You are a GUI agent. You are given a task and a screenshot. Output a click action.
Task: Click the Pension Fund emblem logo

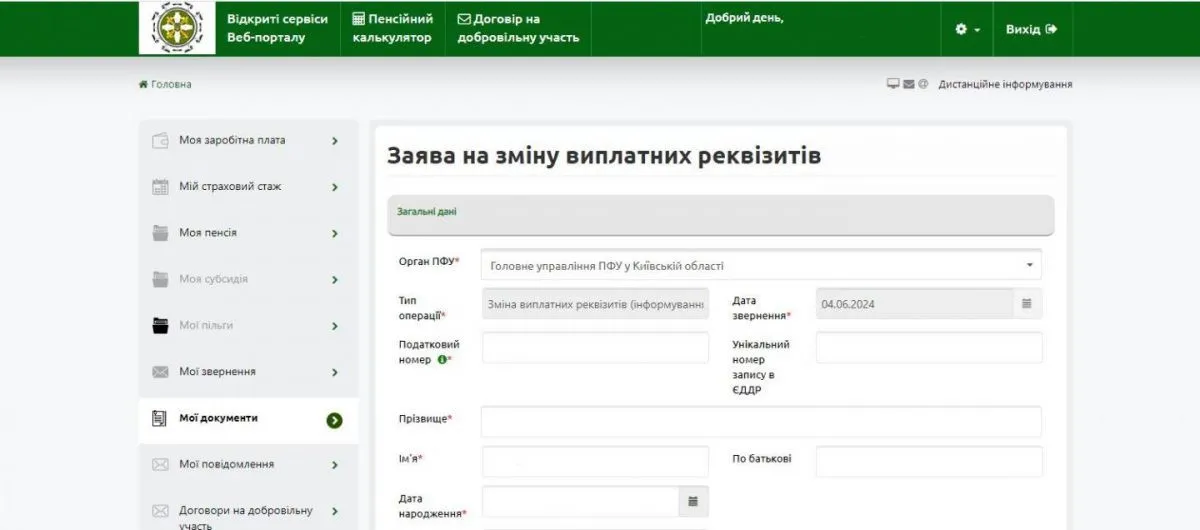[x=177, y=28]
